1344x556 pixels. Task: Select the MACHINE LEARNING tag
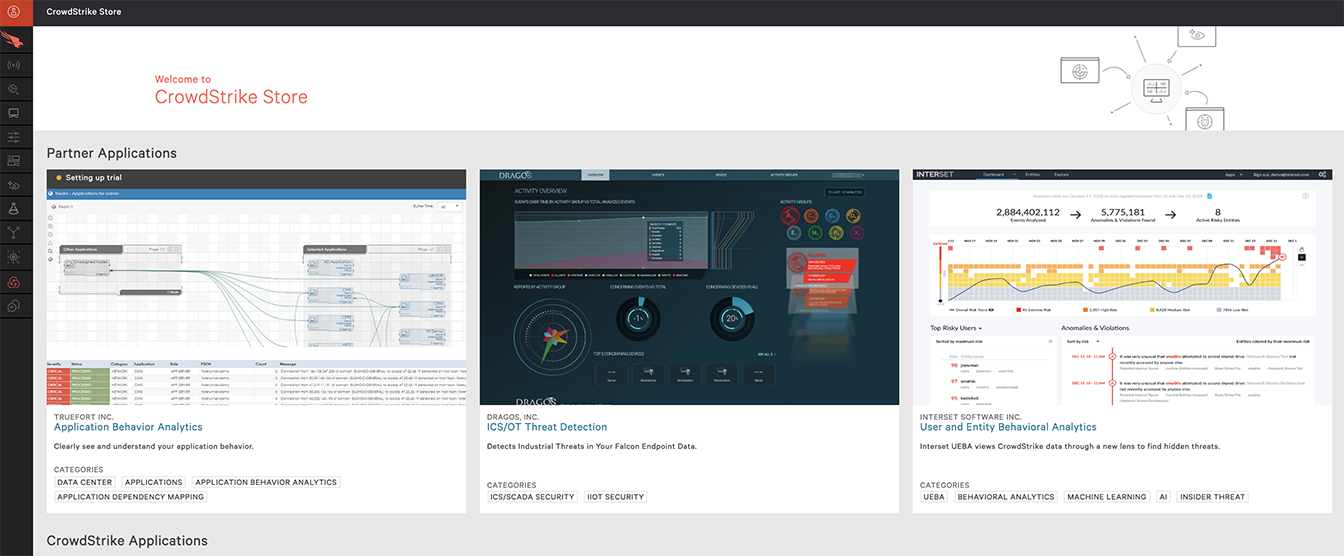1107,497
